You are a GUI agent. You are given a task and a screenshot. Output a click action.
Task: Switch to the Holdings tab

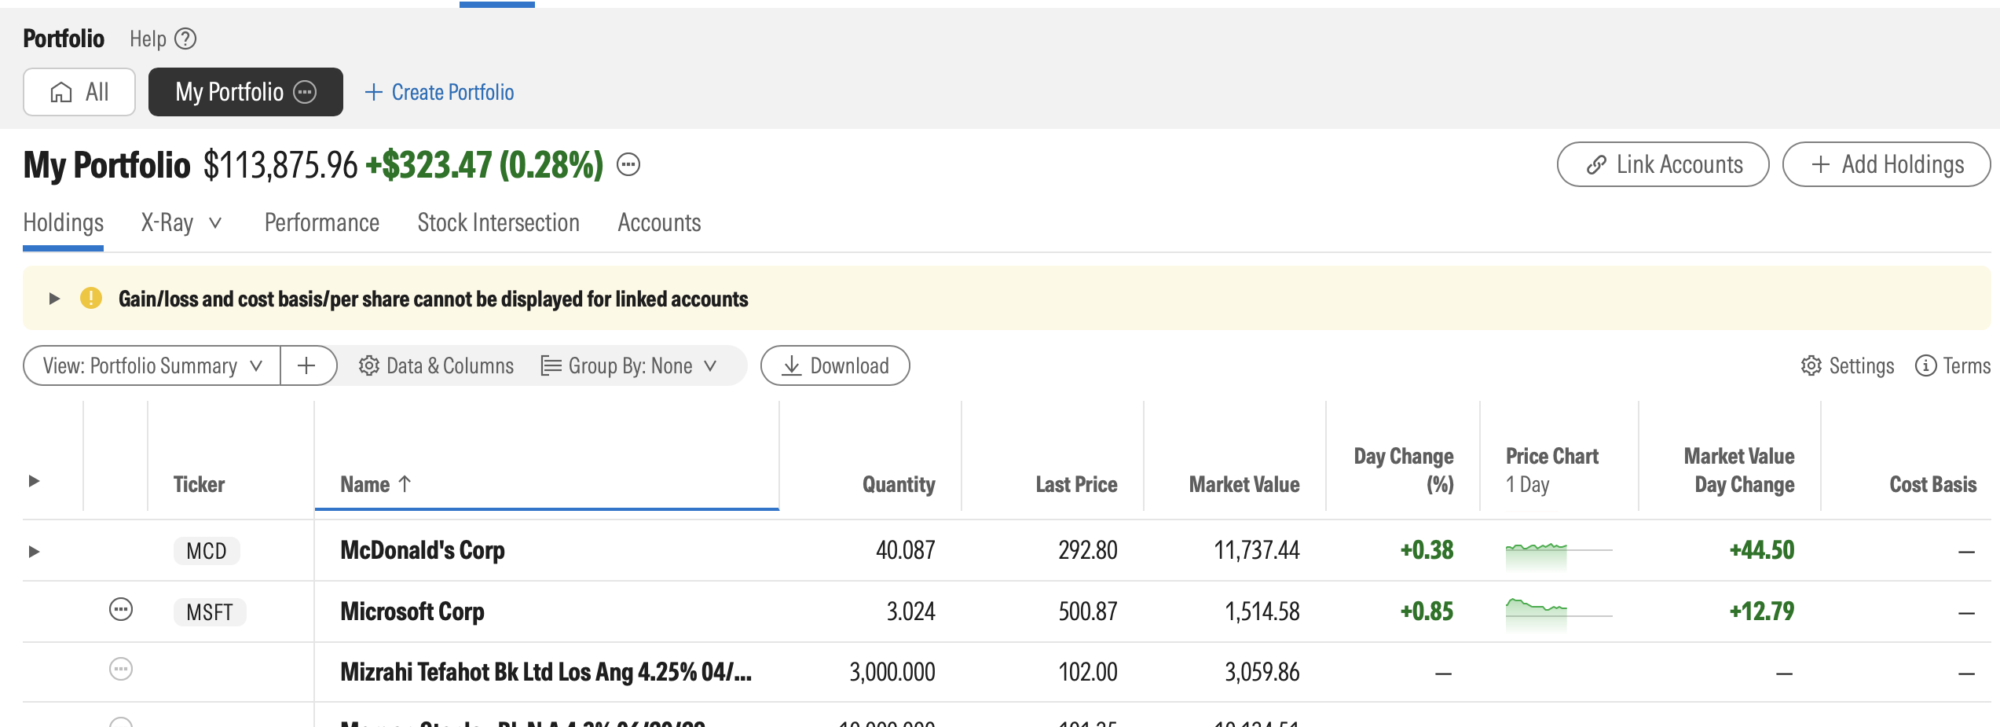(63, 223)
